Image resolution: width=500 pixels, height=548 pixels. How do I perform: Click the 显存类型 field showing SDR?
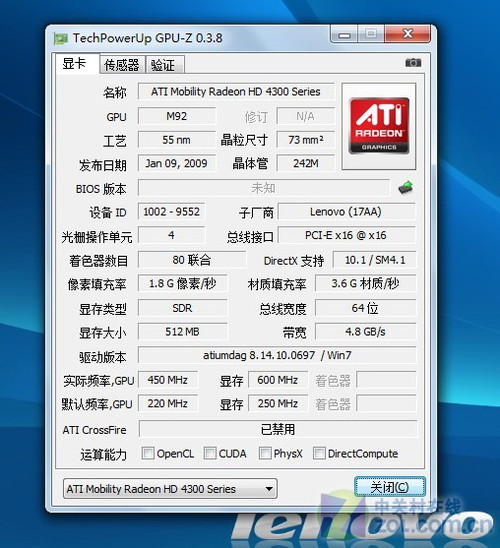click(183, 308)
